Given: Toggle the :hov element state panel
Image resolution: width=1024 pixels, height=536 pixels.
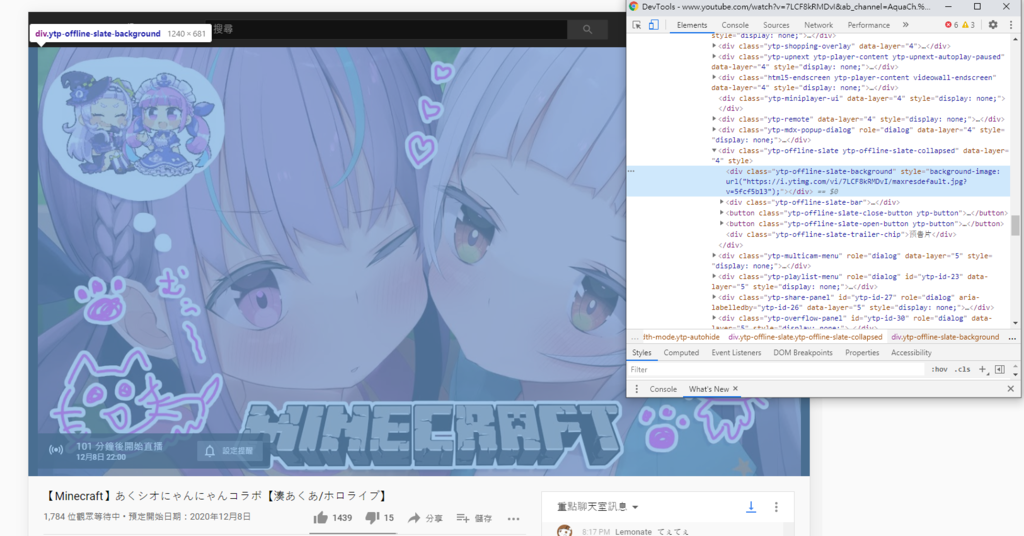Looking at the screenshot, I should coord(939,370).
